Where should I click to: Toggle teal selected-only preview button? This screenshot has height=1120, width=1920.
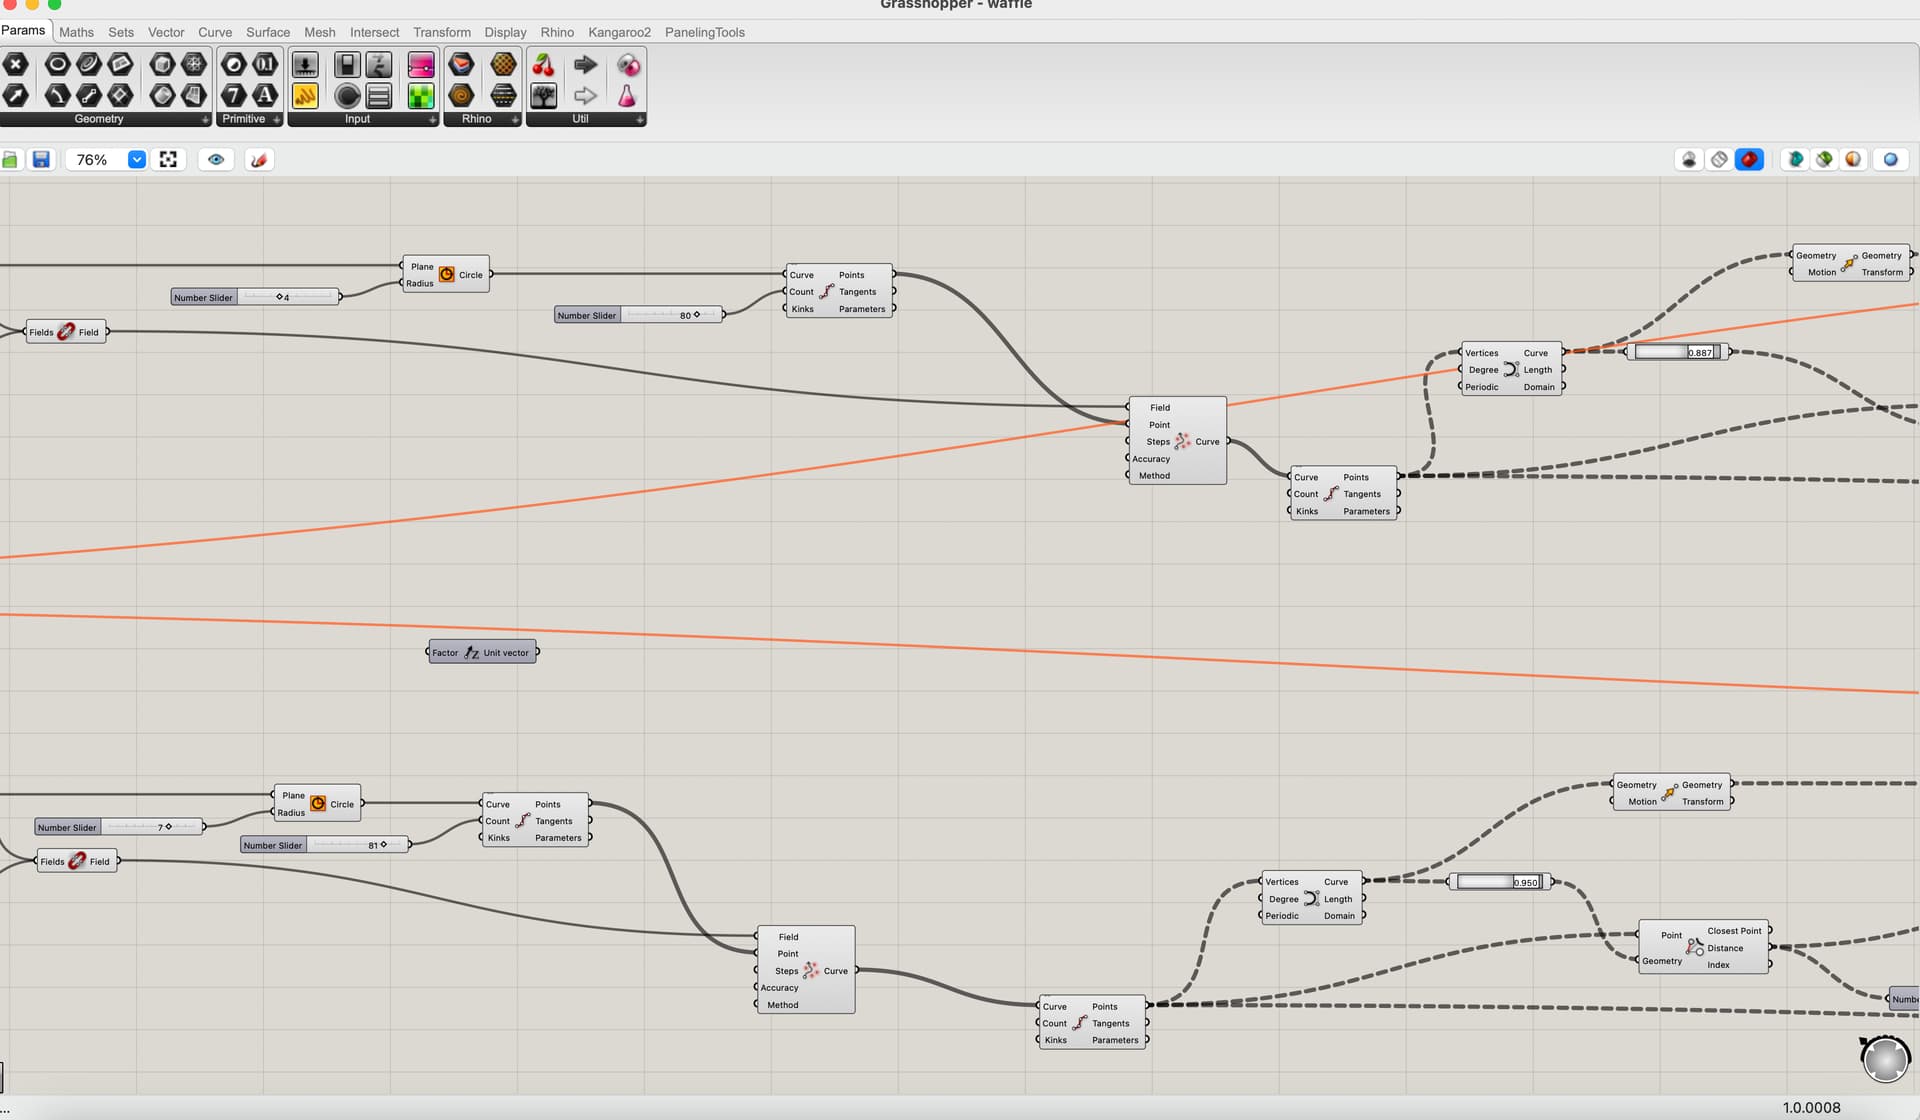1796,160
